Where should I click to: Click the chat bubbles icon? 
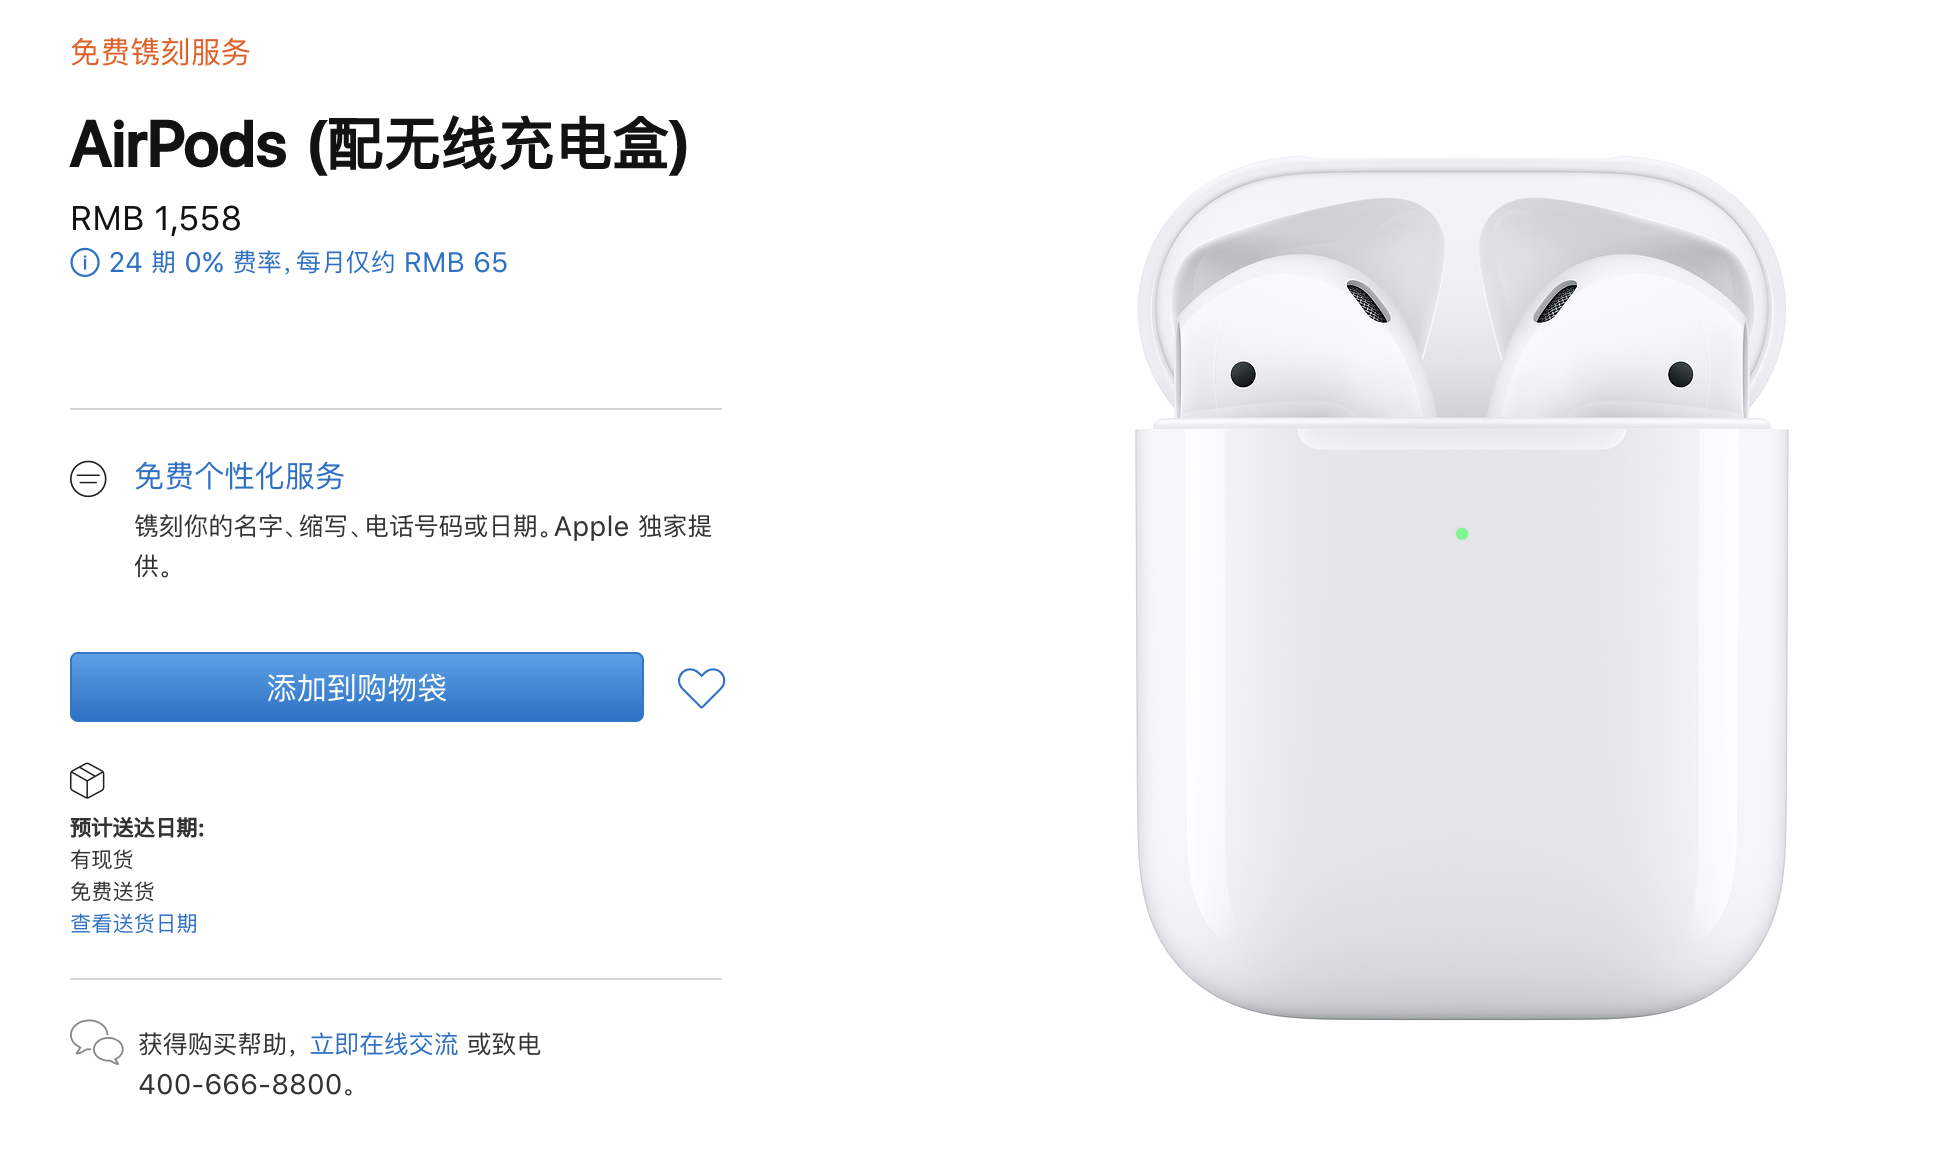pos(96,1042)
